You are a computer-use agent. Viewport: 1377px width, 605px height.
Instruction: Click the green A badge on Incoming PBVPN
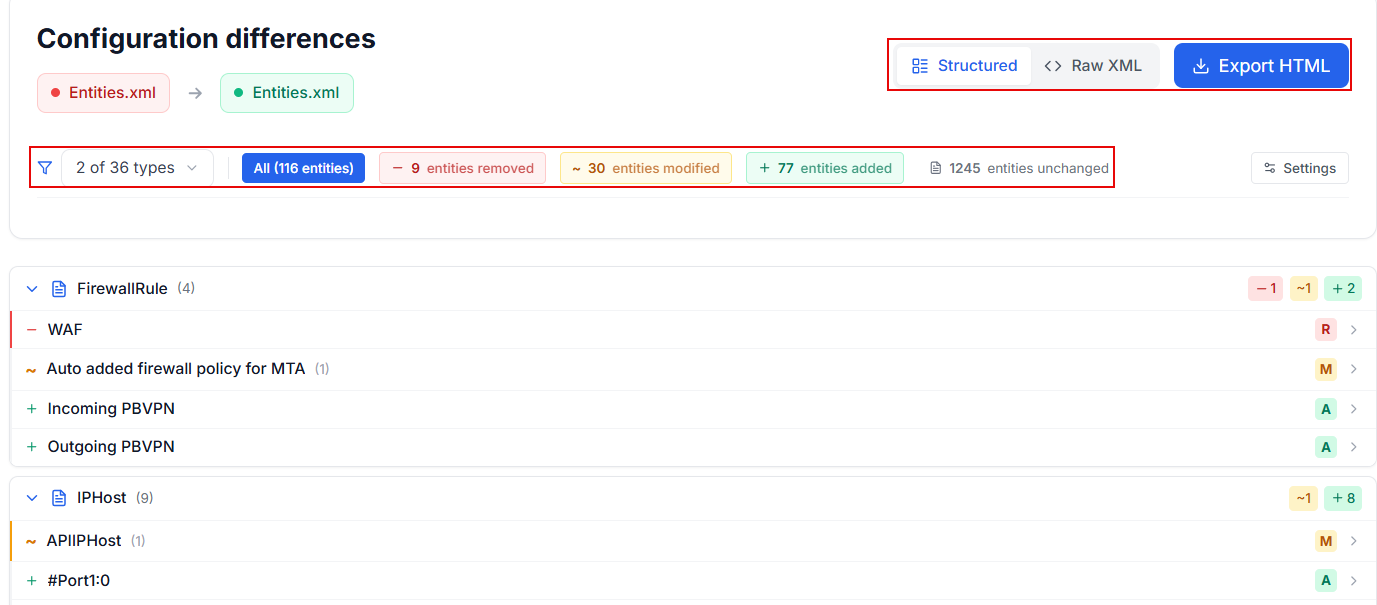(x=1326, y=409)
